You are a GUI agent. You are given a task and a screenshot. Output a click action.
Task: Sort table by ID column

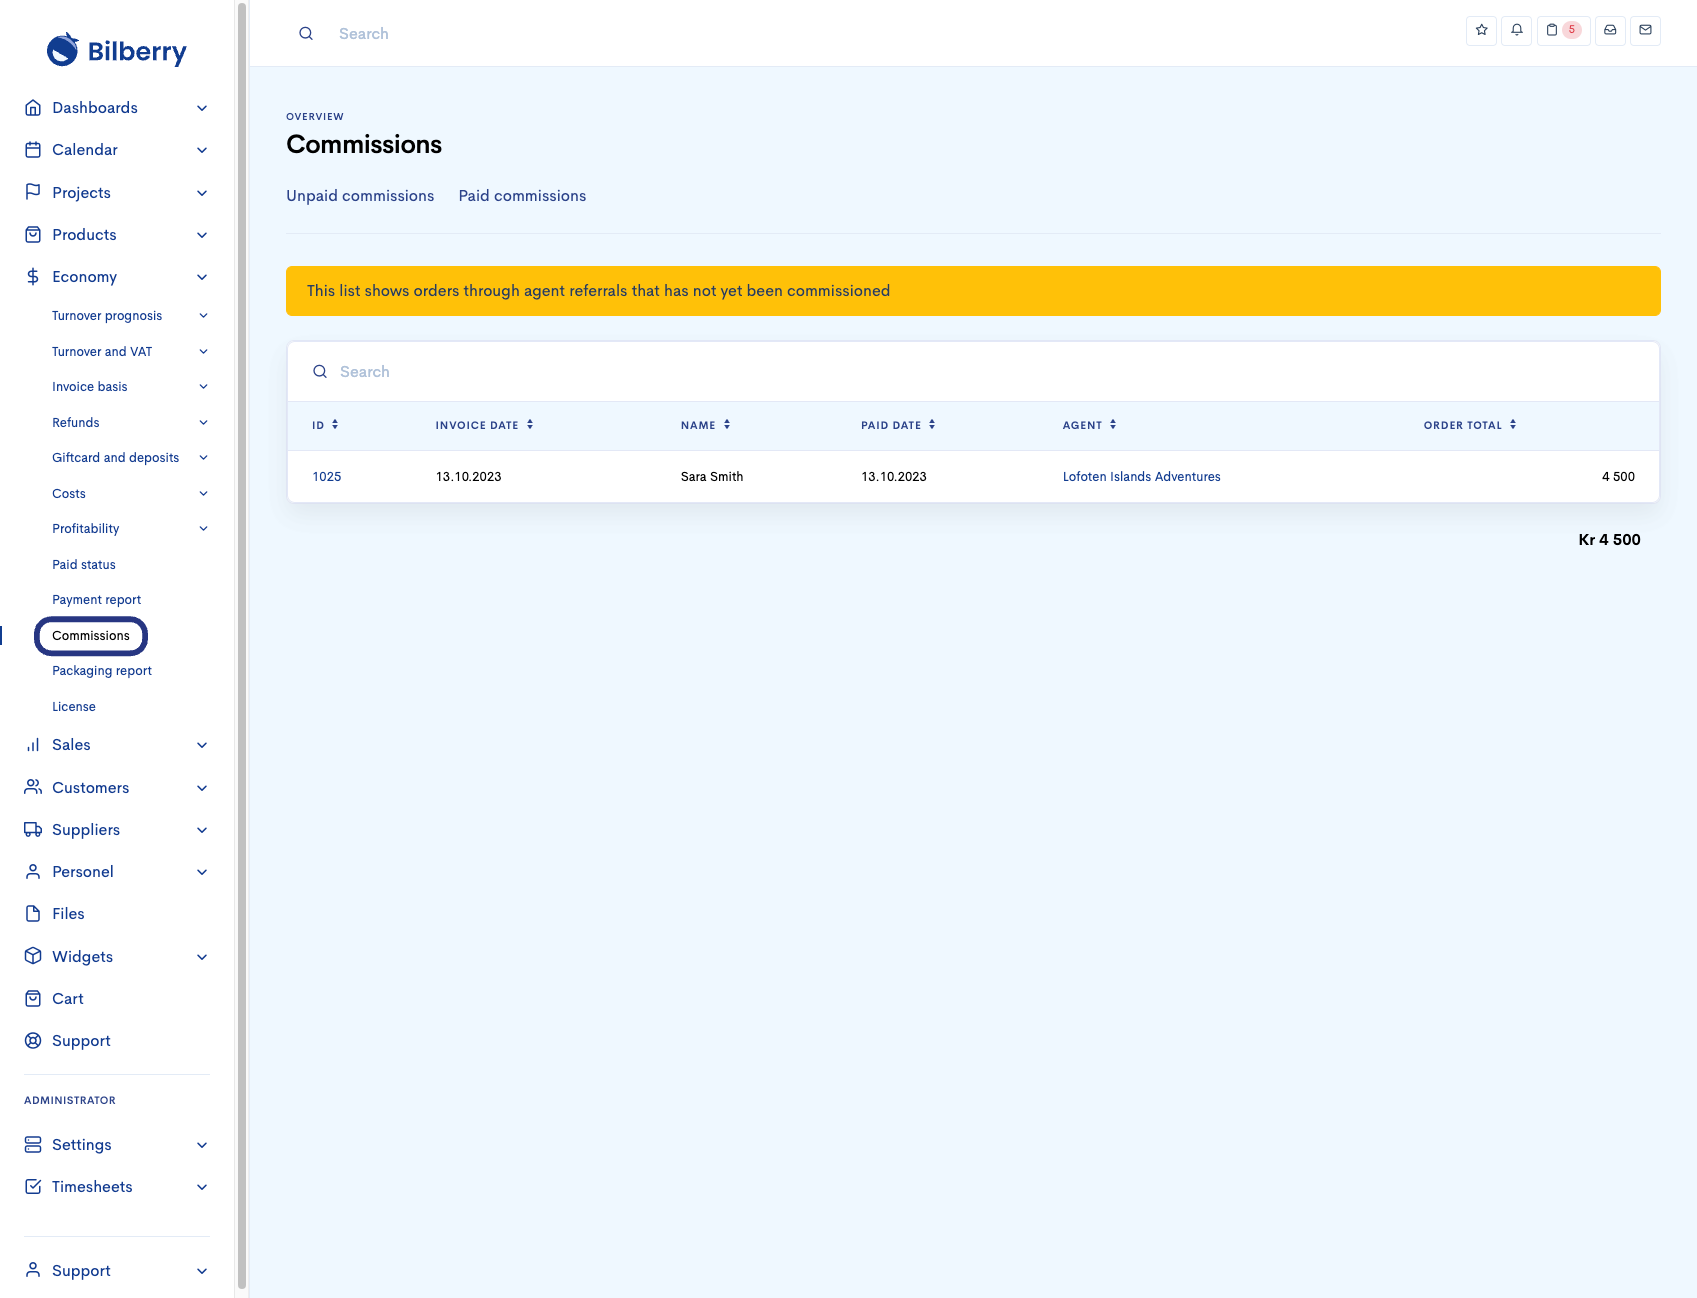pos(325,425)
